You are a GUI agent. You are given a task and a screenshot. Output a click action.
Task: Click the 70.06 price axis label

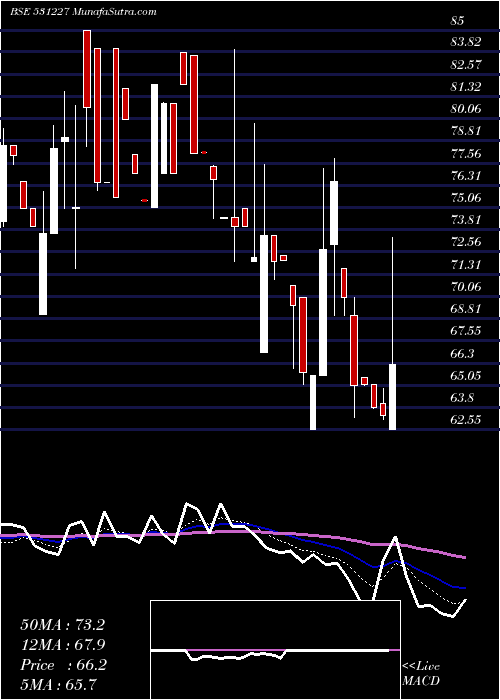click(466, 287)
